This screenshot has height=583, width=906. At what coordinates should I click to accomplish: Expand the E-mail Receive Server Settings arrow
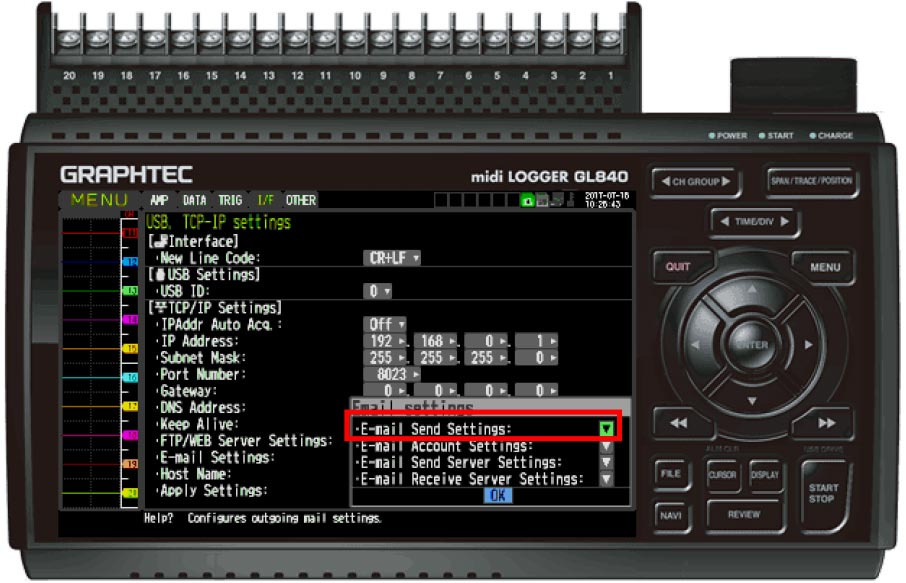point(606,479)
